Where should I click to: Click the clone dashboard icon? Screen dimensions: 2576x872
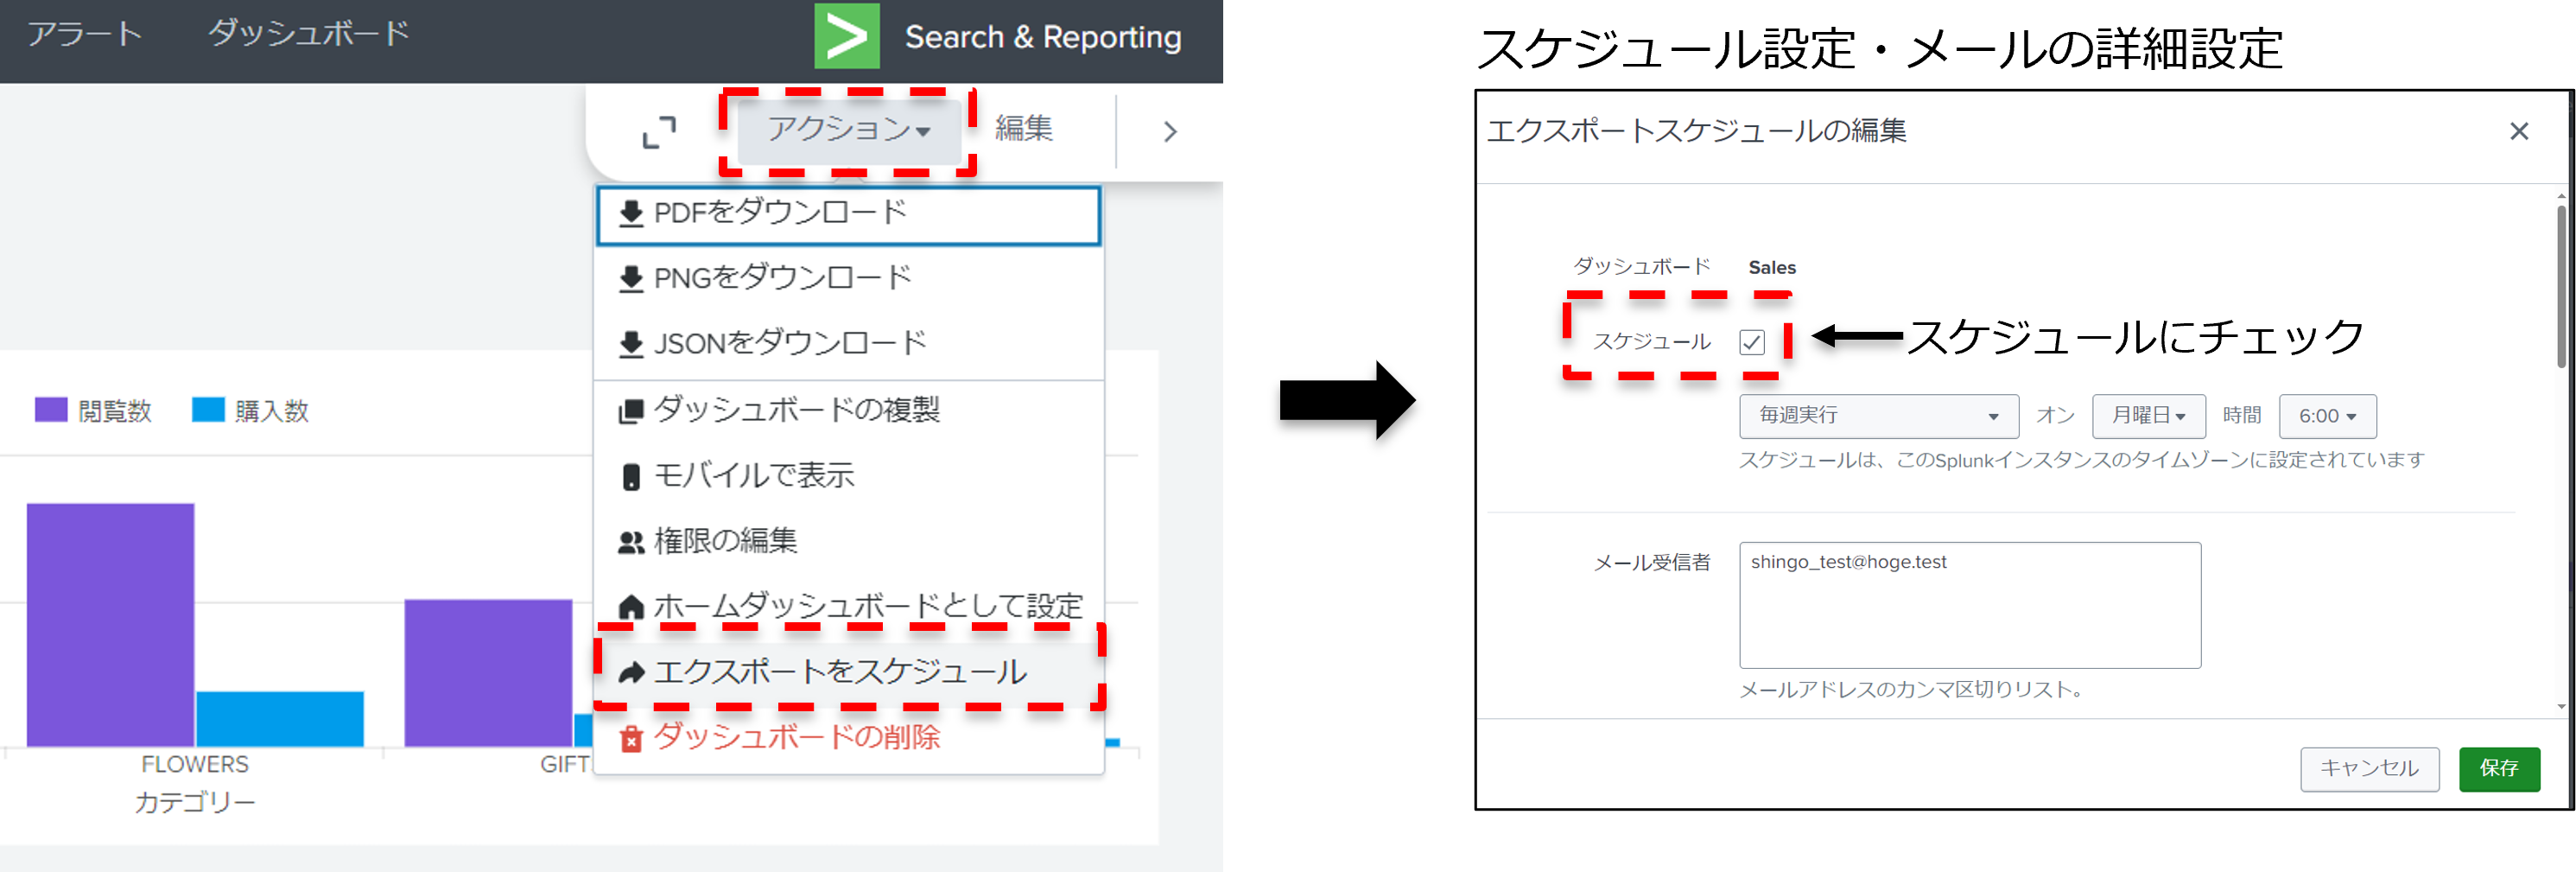coord(631,411)
